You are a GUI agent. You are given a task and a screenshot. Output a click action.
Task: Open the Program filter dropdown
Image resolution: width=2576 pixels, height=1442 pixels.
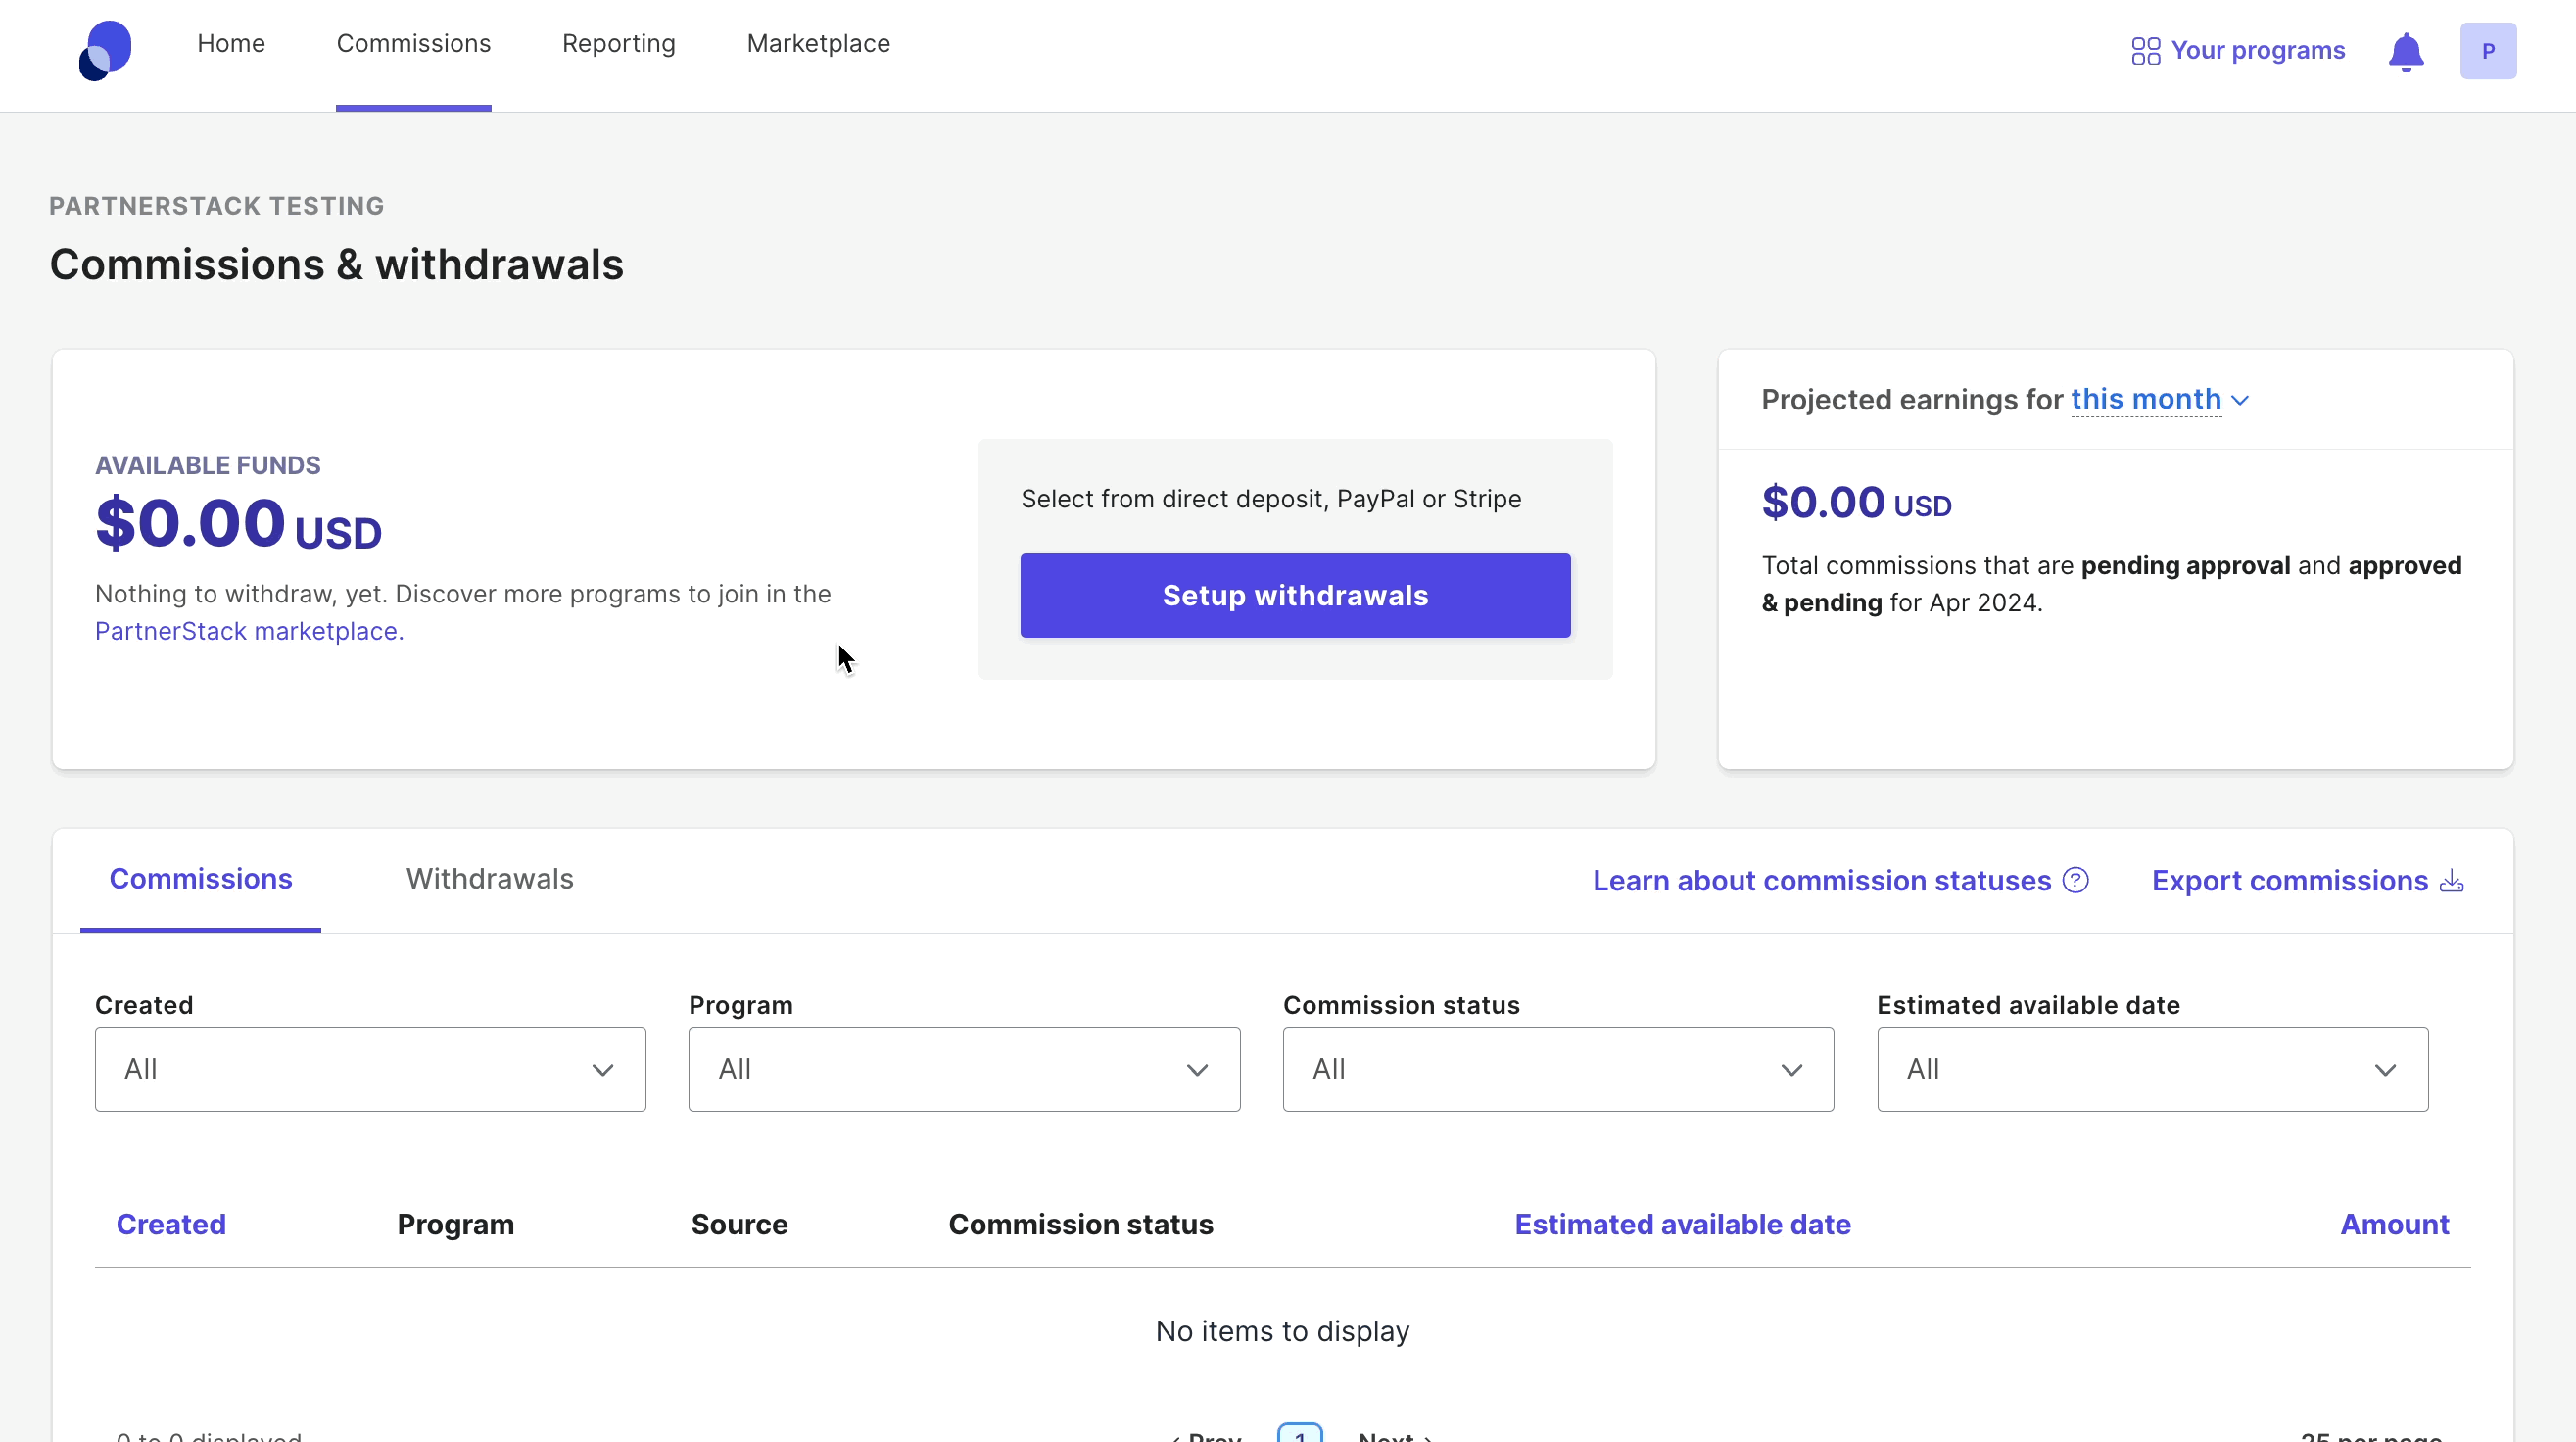(x=964, y=1069)
